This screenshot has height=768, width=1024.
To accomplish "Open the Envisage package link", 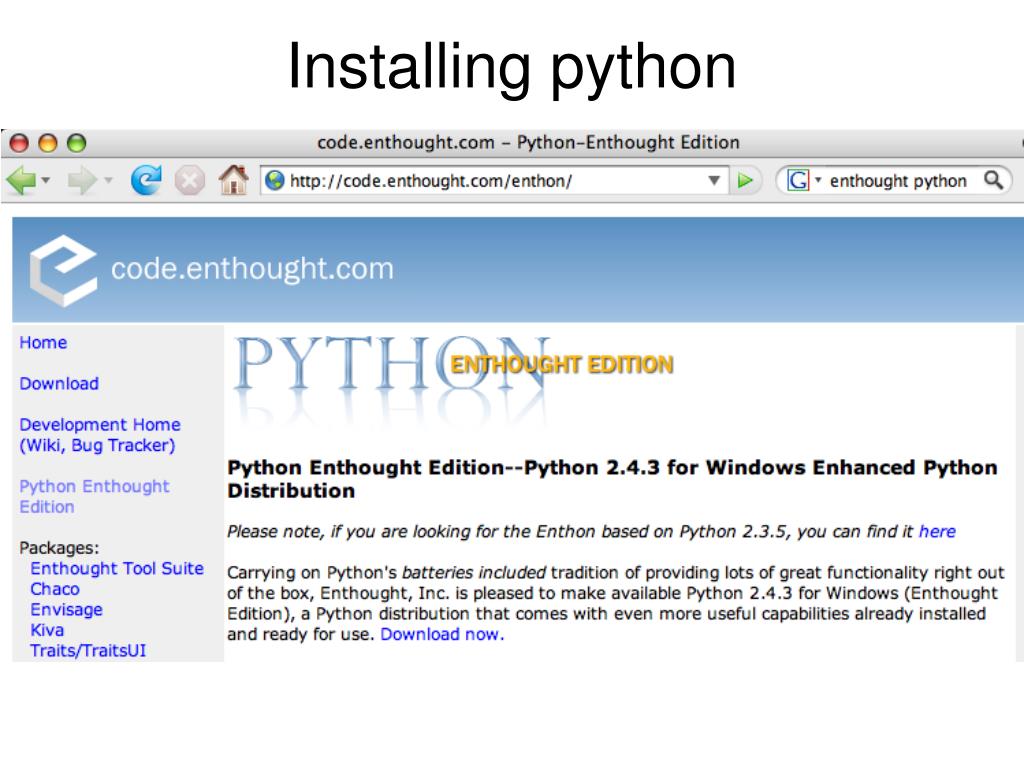I will click(x=67, y=610).
